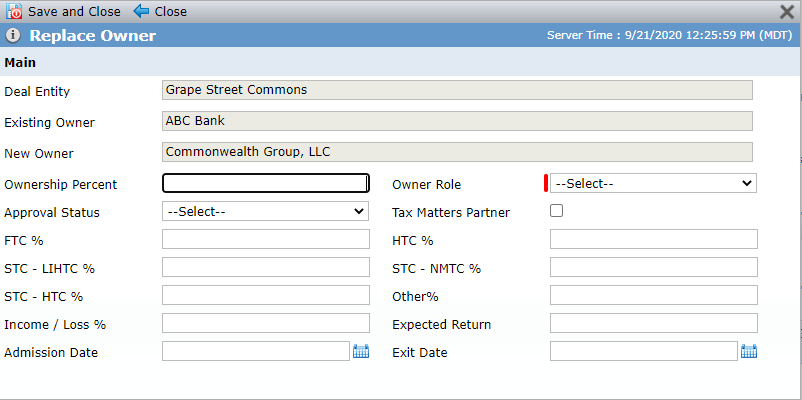Click the Save and Close button text

pyautogui.click(x=74, y=11)
